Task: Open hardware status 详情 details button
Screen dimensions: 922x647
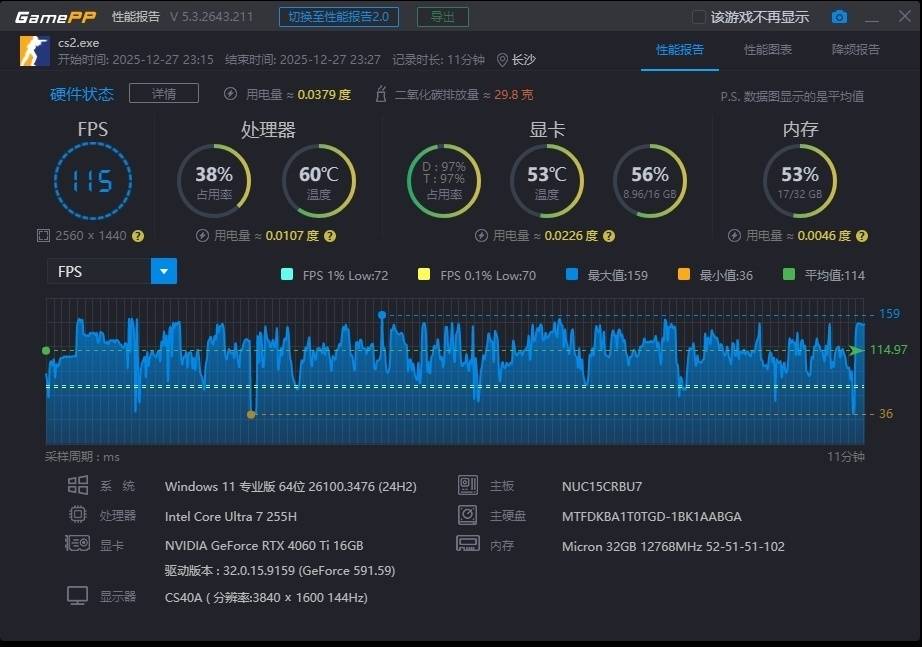Action: point(164,94)
